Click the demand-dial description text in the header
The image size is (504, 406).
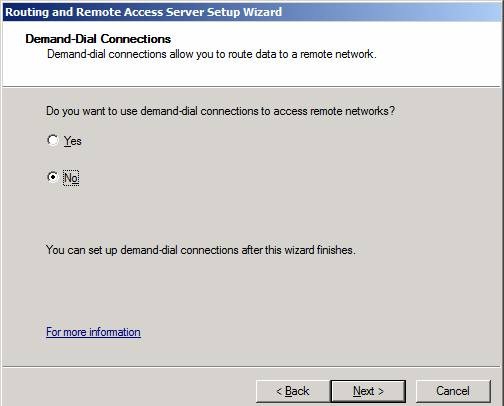[x=212, y=54]
